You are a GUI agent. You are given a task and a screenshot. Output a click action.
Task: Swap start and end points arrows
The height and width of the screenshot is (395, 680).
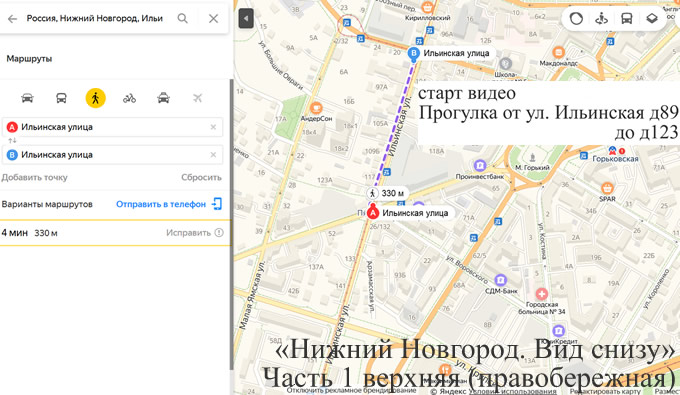tap(12, 140)
